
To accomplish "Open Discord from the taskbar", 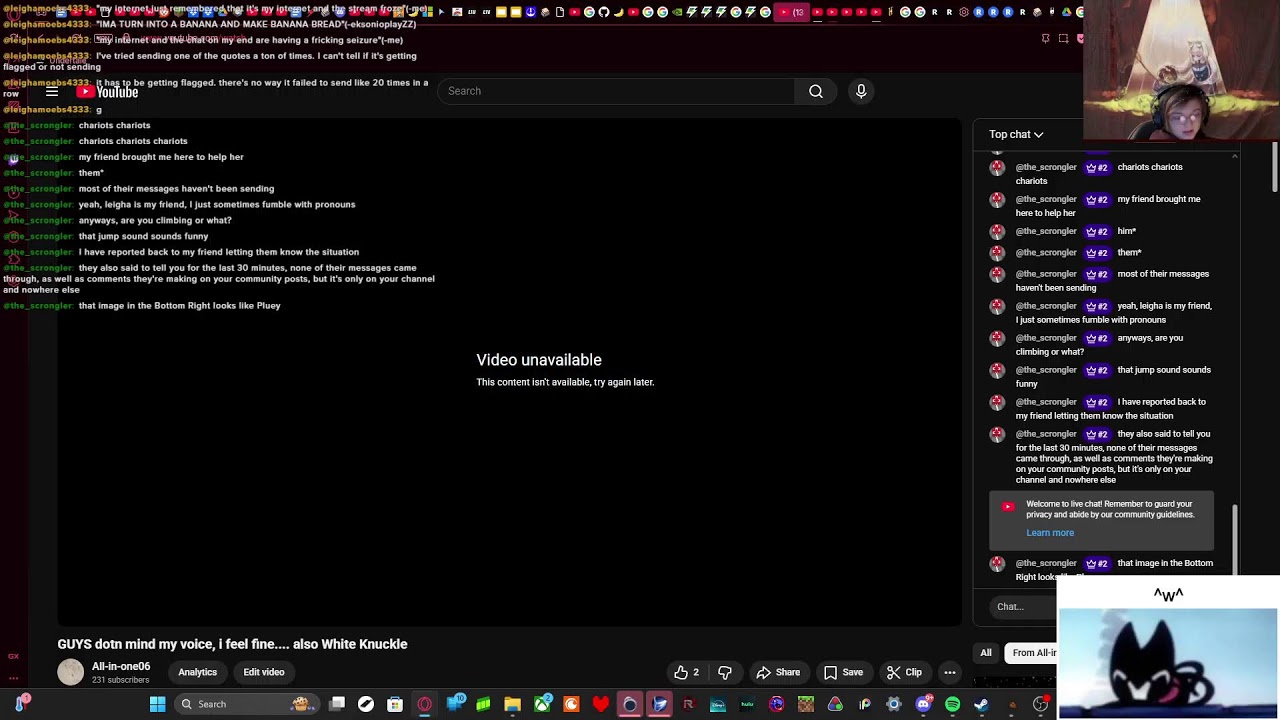I will [923, 704].
